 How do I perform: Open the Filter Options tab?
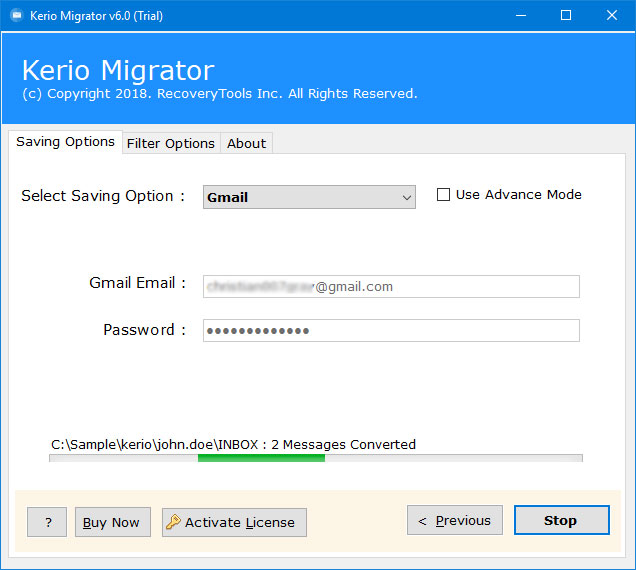click(171, 144)
